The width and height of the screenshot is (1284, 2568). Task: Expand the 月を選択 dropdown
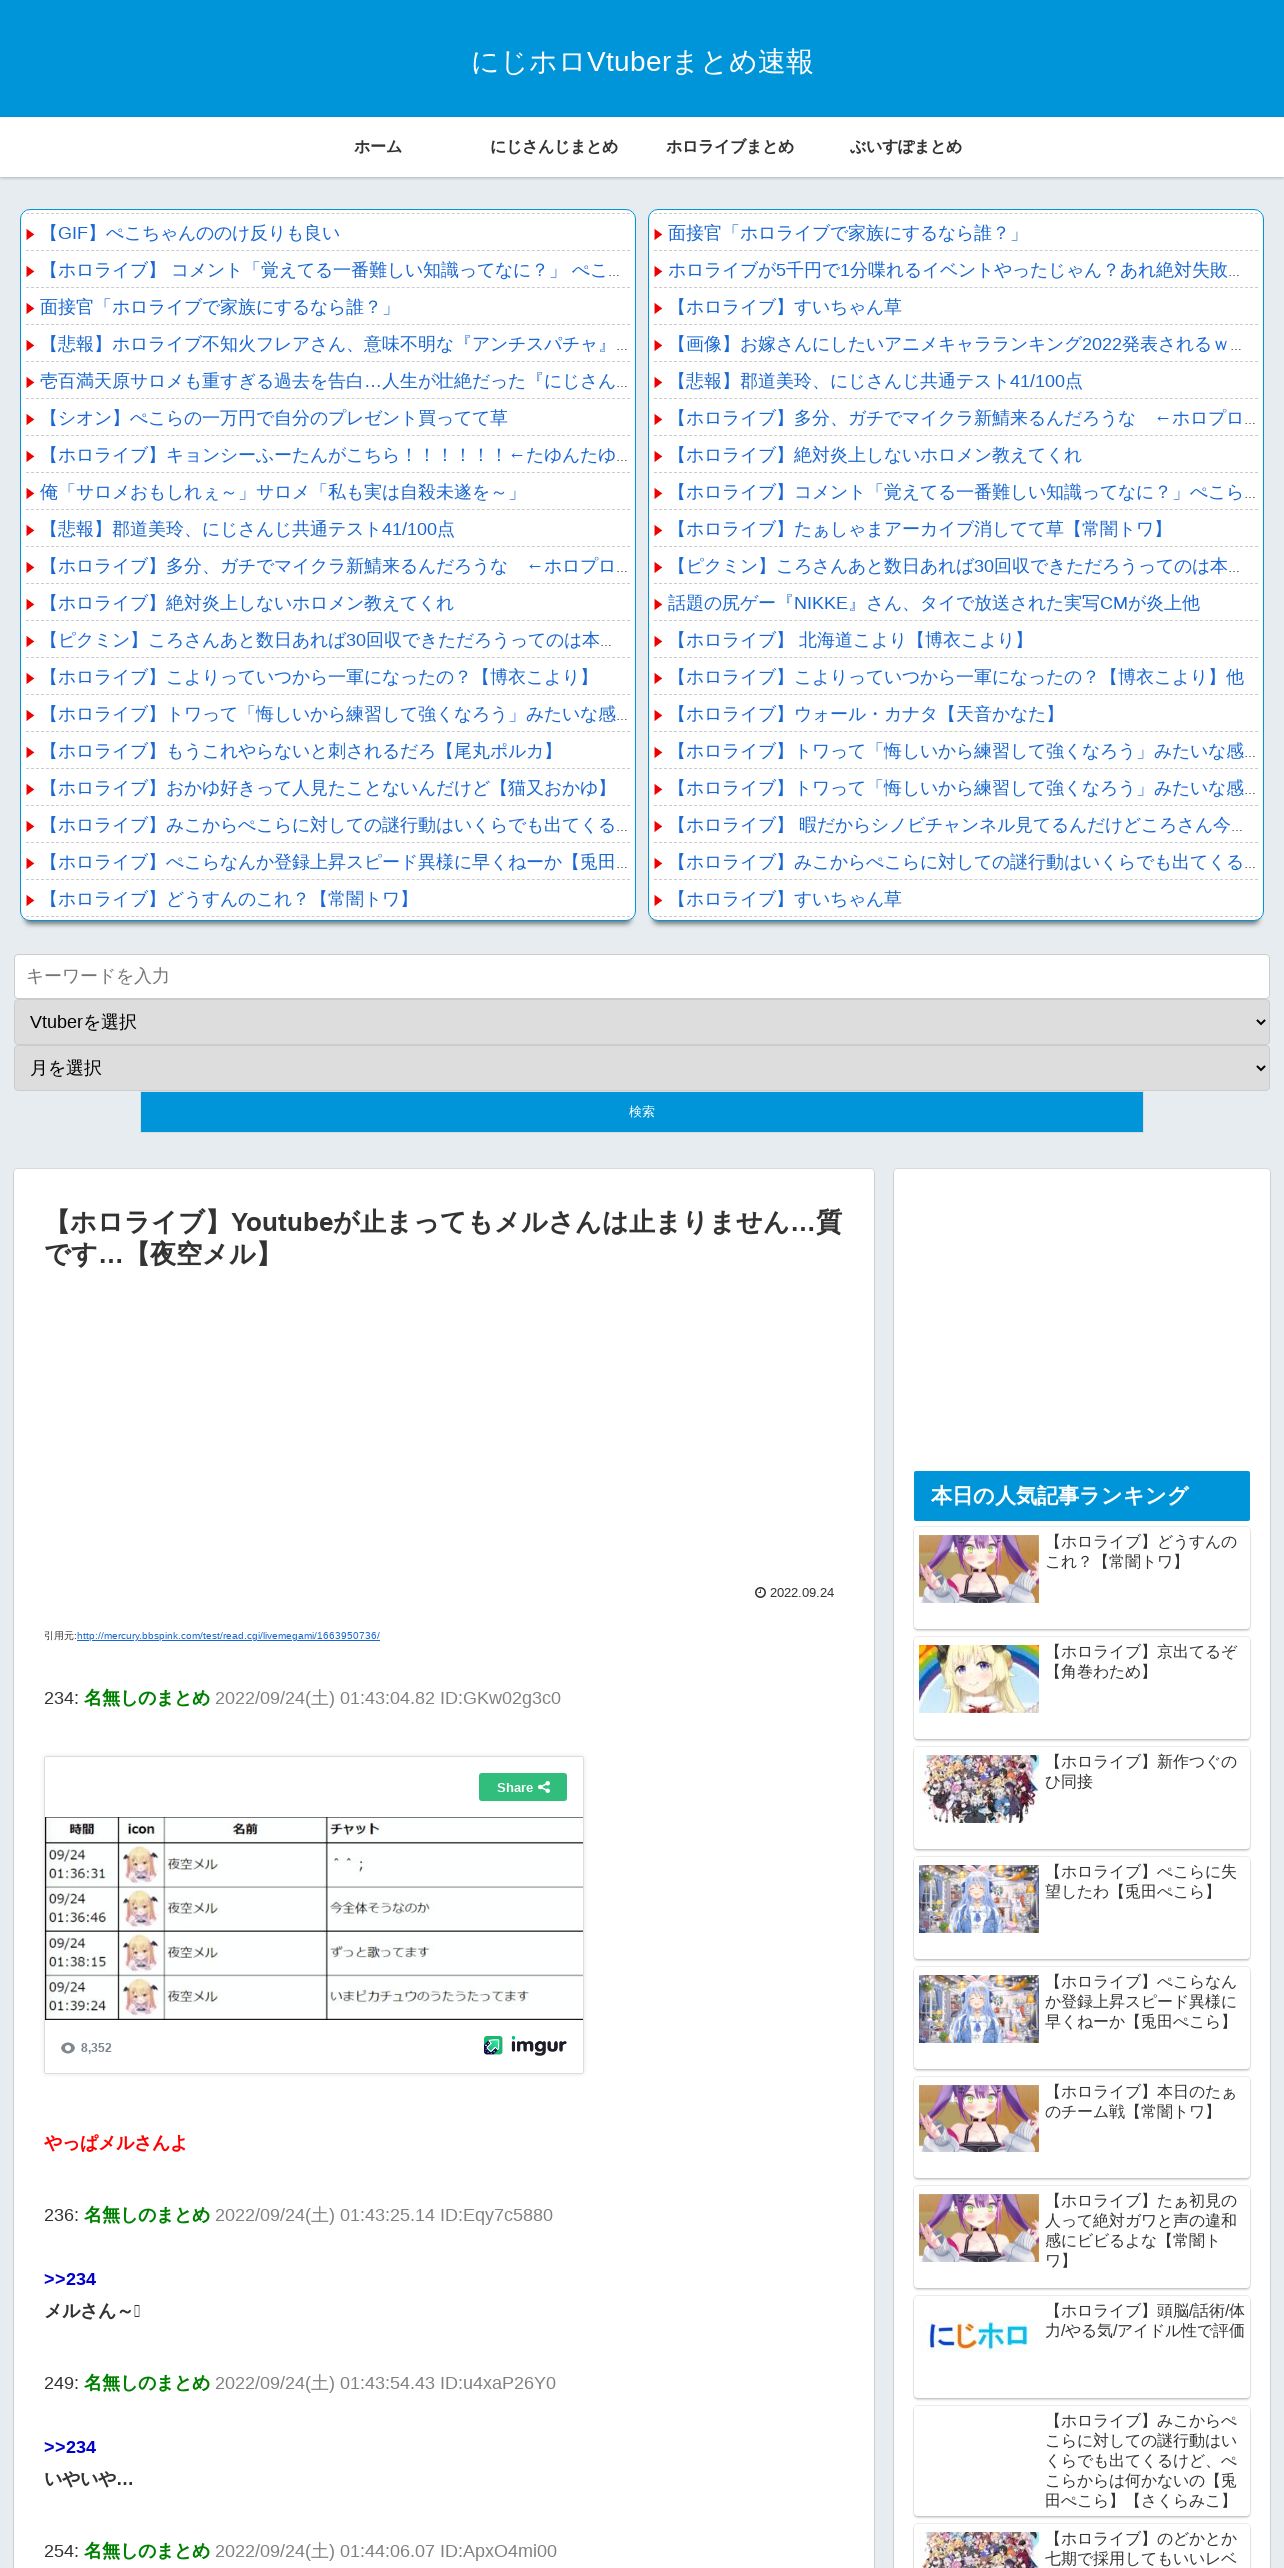[x=642, y=1068]
